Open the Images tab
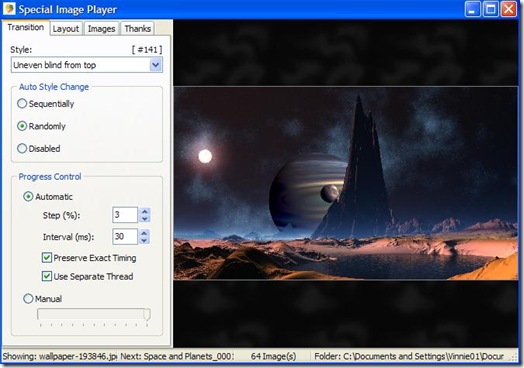Screen dimensions: 524x368 [x=101, y=29]
